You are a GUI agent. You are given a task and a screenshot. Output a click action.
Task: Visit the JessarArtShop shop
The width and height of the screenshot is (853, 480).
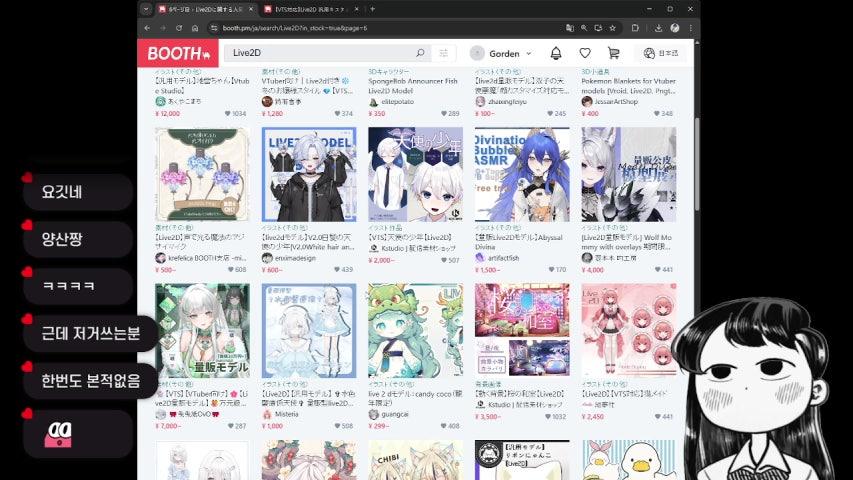coord(615,102)
